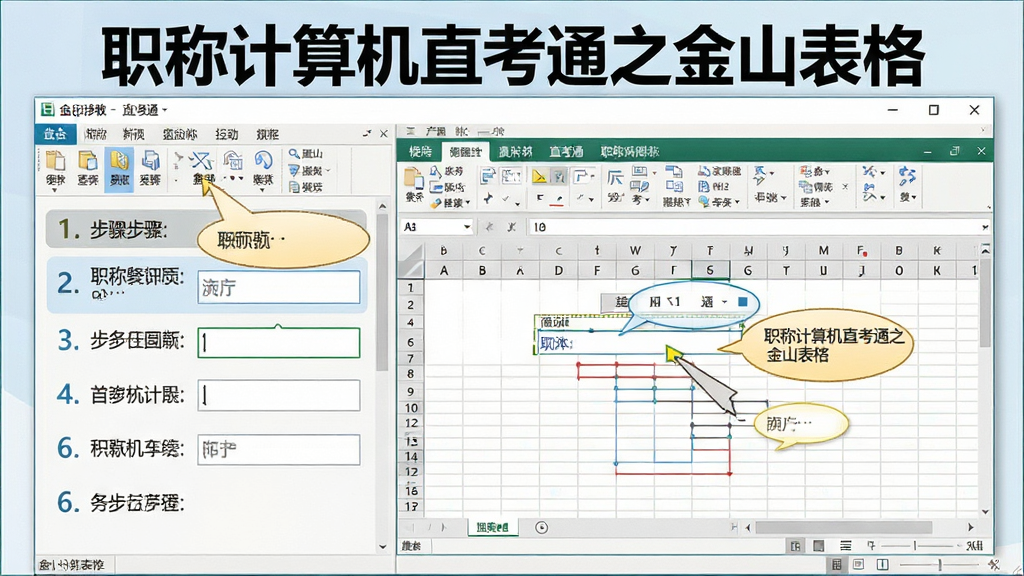Click the clipboard paste icon in left panel toolbar
1024x576 pixels.
(56, 161)
